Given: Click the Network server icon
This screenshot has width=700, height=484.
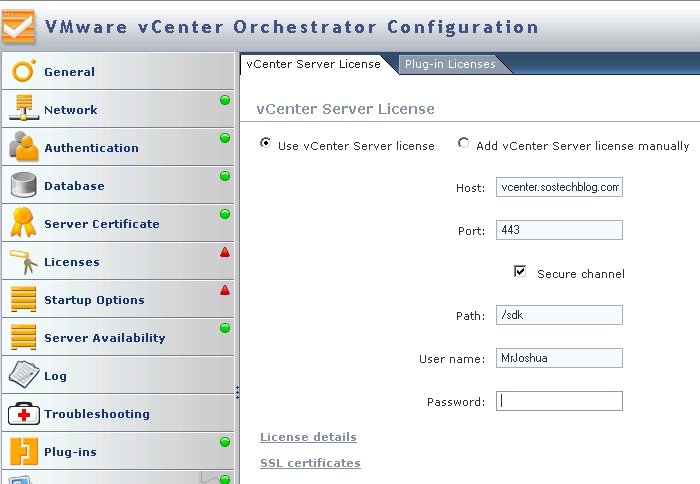Looking at the screenshot, I should (23, 108).
